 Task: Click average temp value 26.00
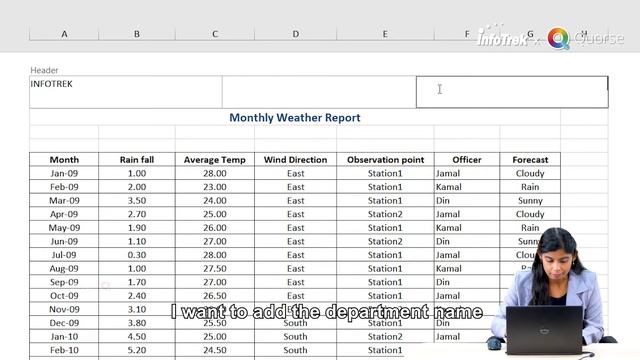(215, 228)
